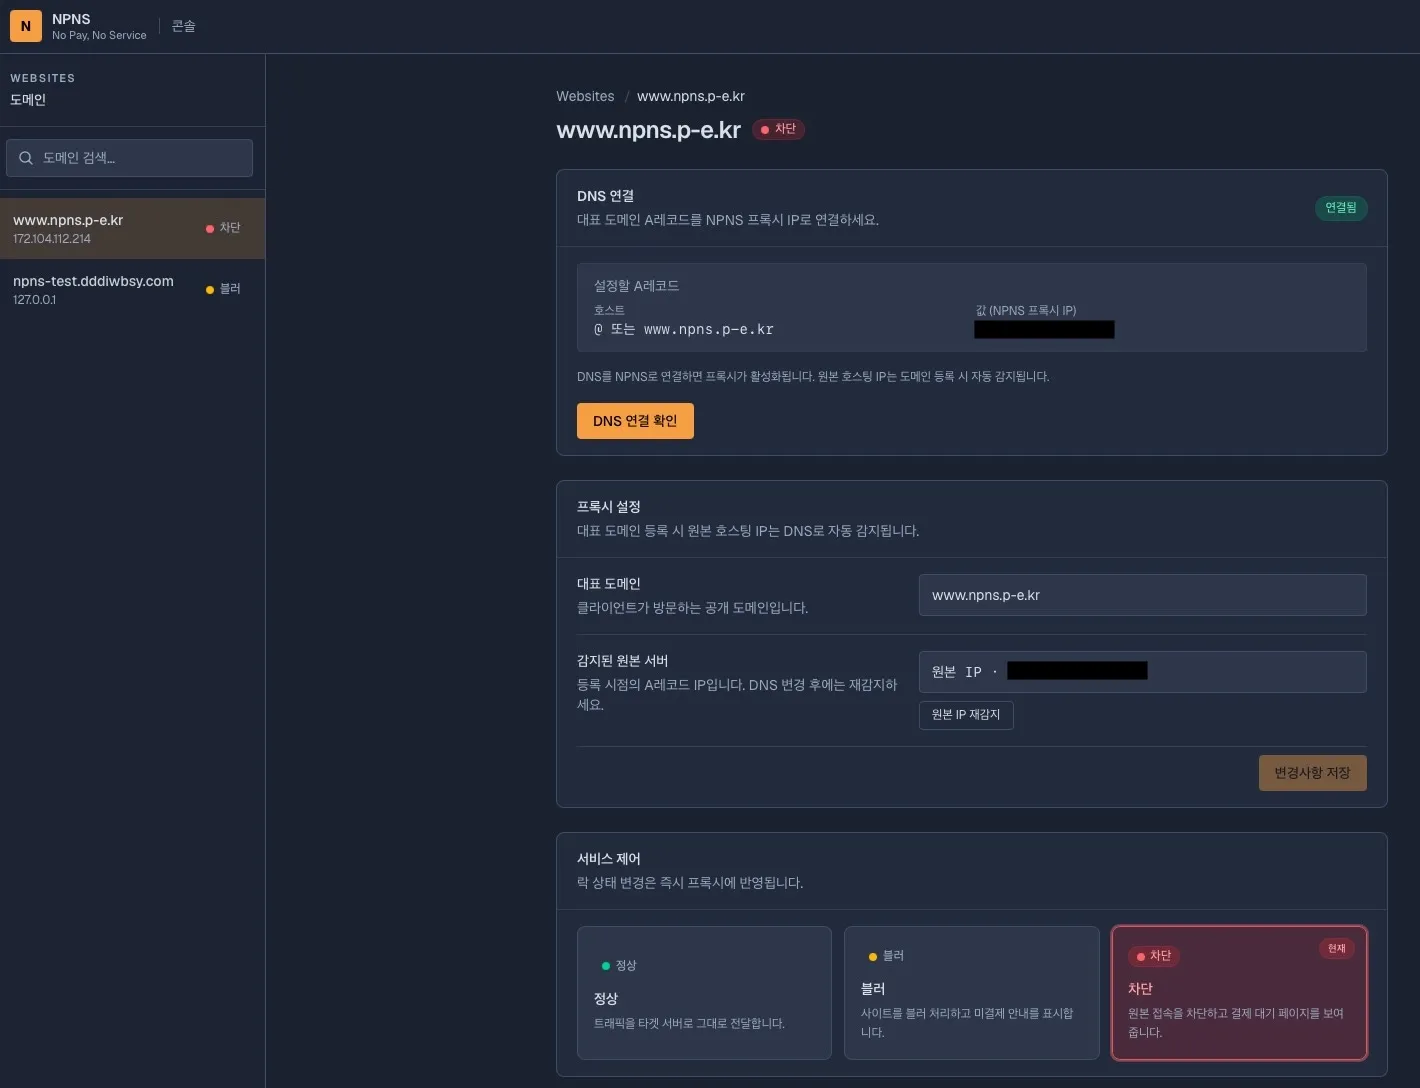The image size is (1420, 1088).
Task: Select the 정상 service state card
Action: coord(704,993)
